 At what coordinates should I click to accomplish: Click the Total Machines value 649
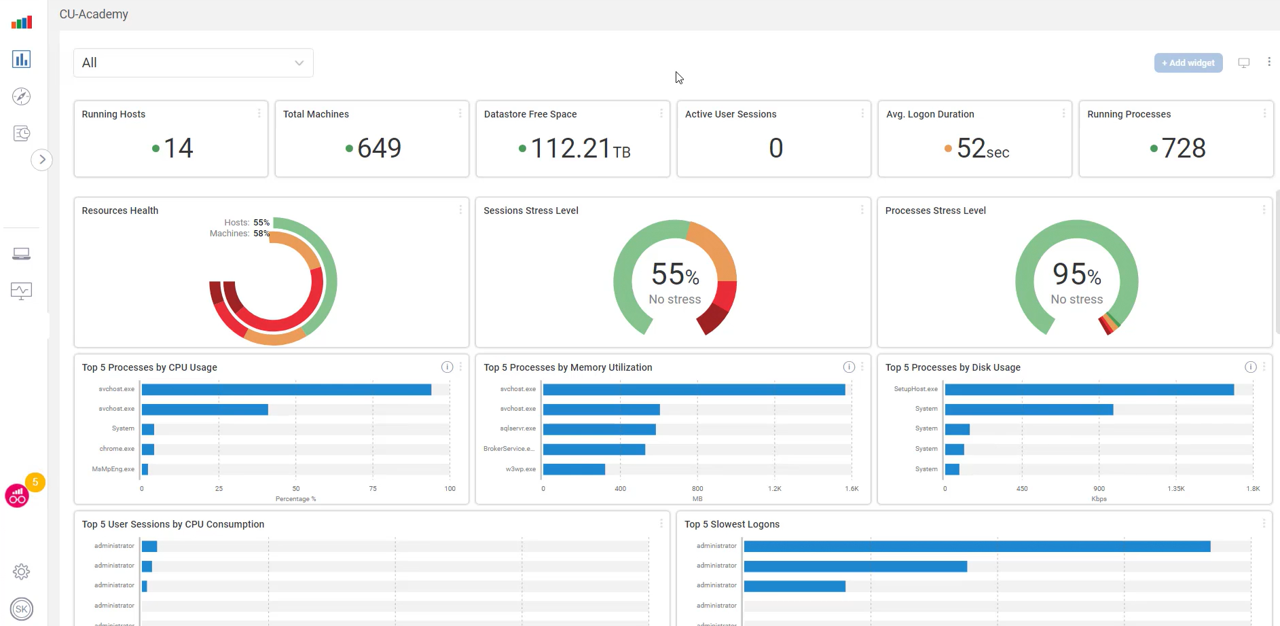click(x=379, y=148)
